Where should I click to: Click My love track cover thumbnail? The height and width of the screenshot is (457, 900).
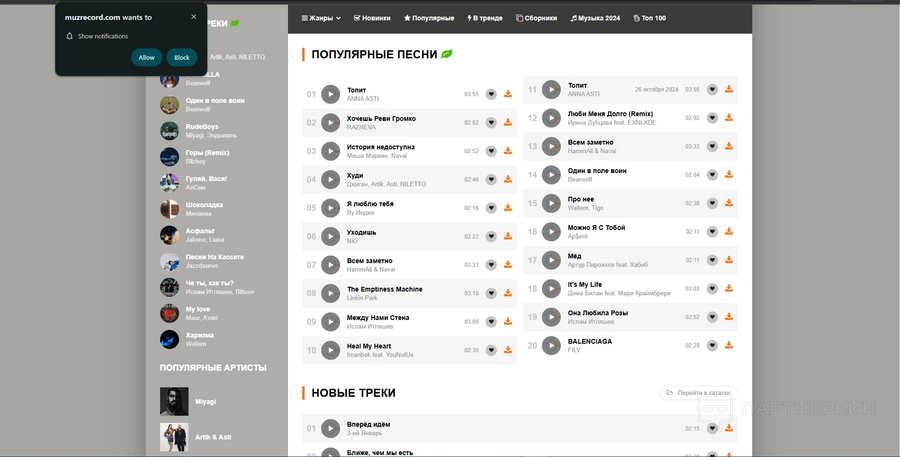169,313
